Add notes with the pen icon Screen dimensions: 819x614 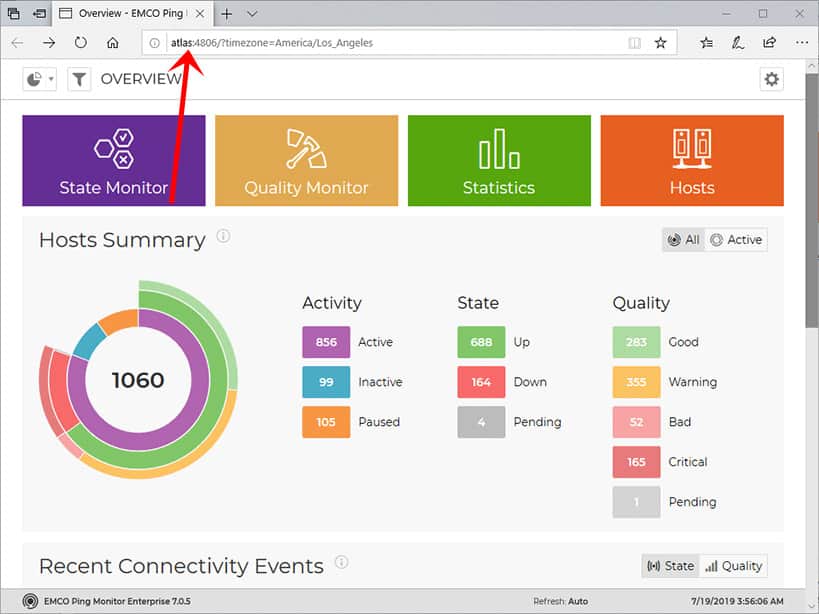[738, 43]
